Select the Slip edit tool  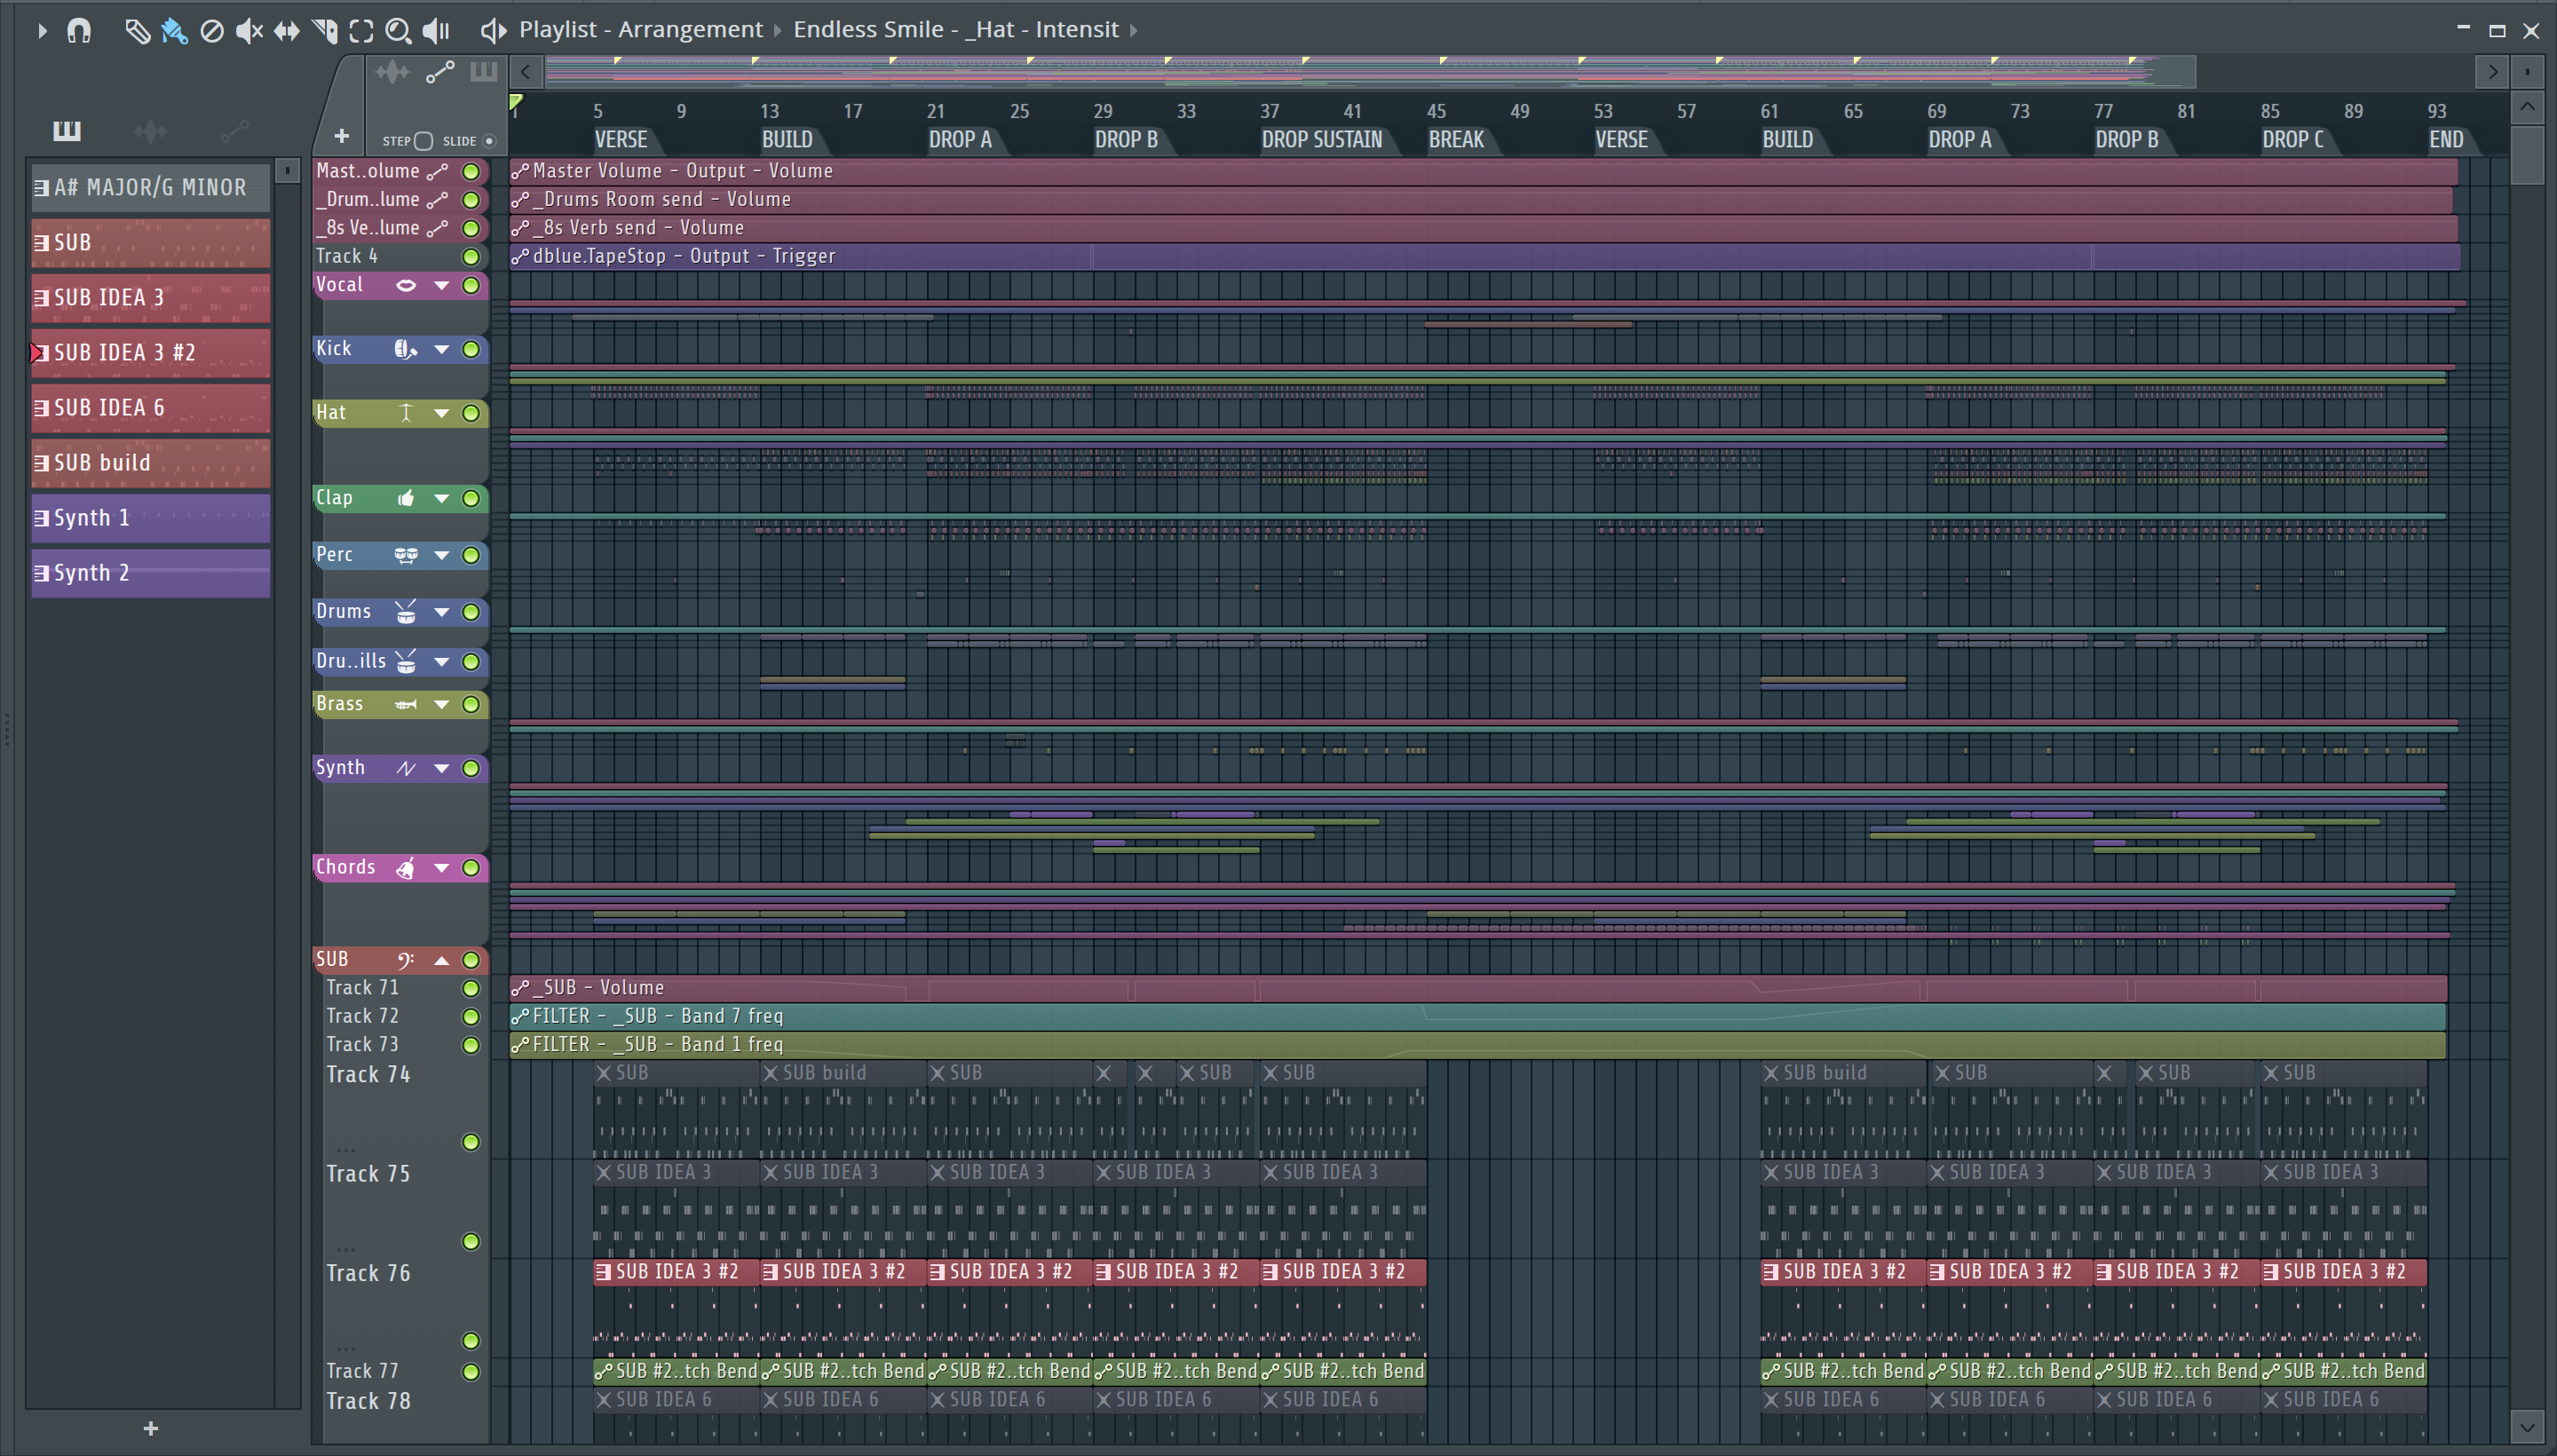pyautogui.click(x=287, y=31)
